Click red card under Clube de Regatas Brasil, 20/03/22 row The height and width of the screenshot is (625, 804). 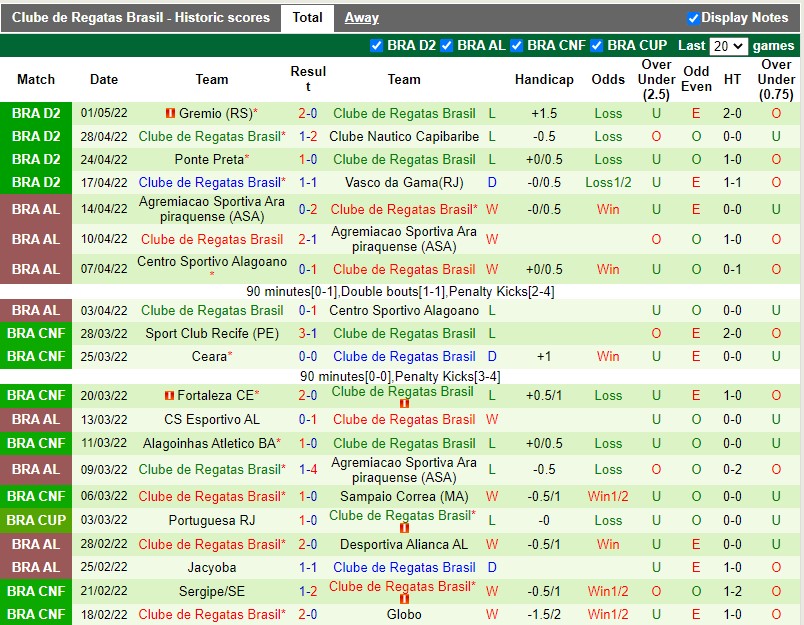(x=404, y=404)
